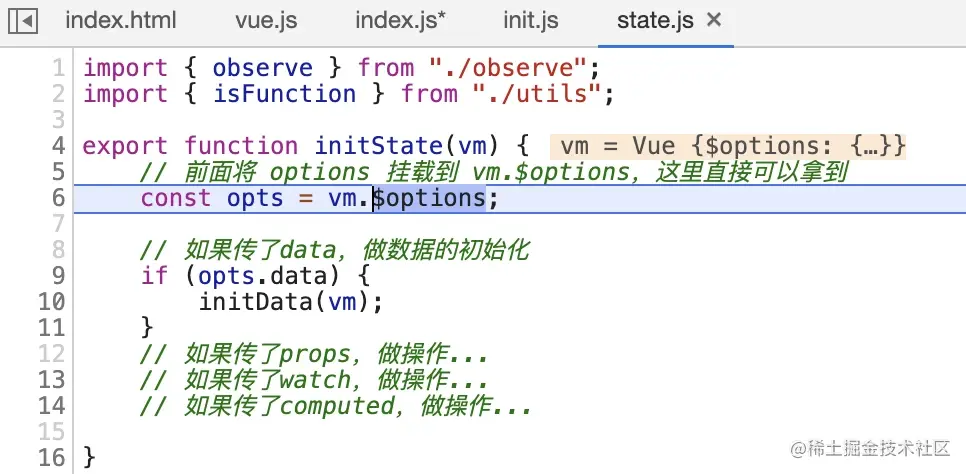Set breakpoint on line number 10

[50, 302]
